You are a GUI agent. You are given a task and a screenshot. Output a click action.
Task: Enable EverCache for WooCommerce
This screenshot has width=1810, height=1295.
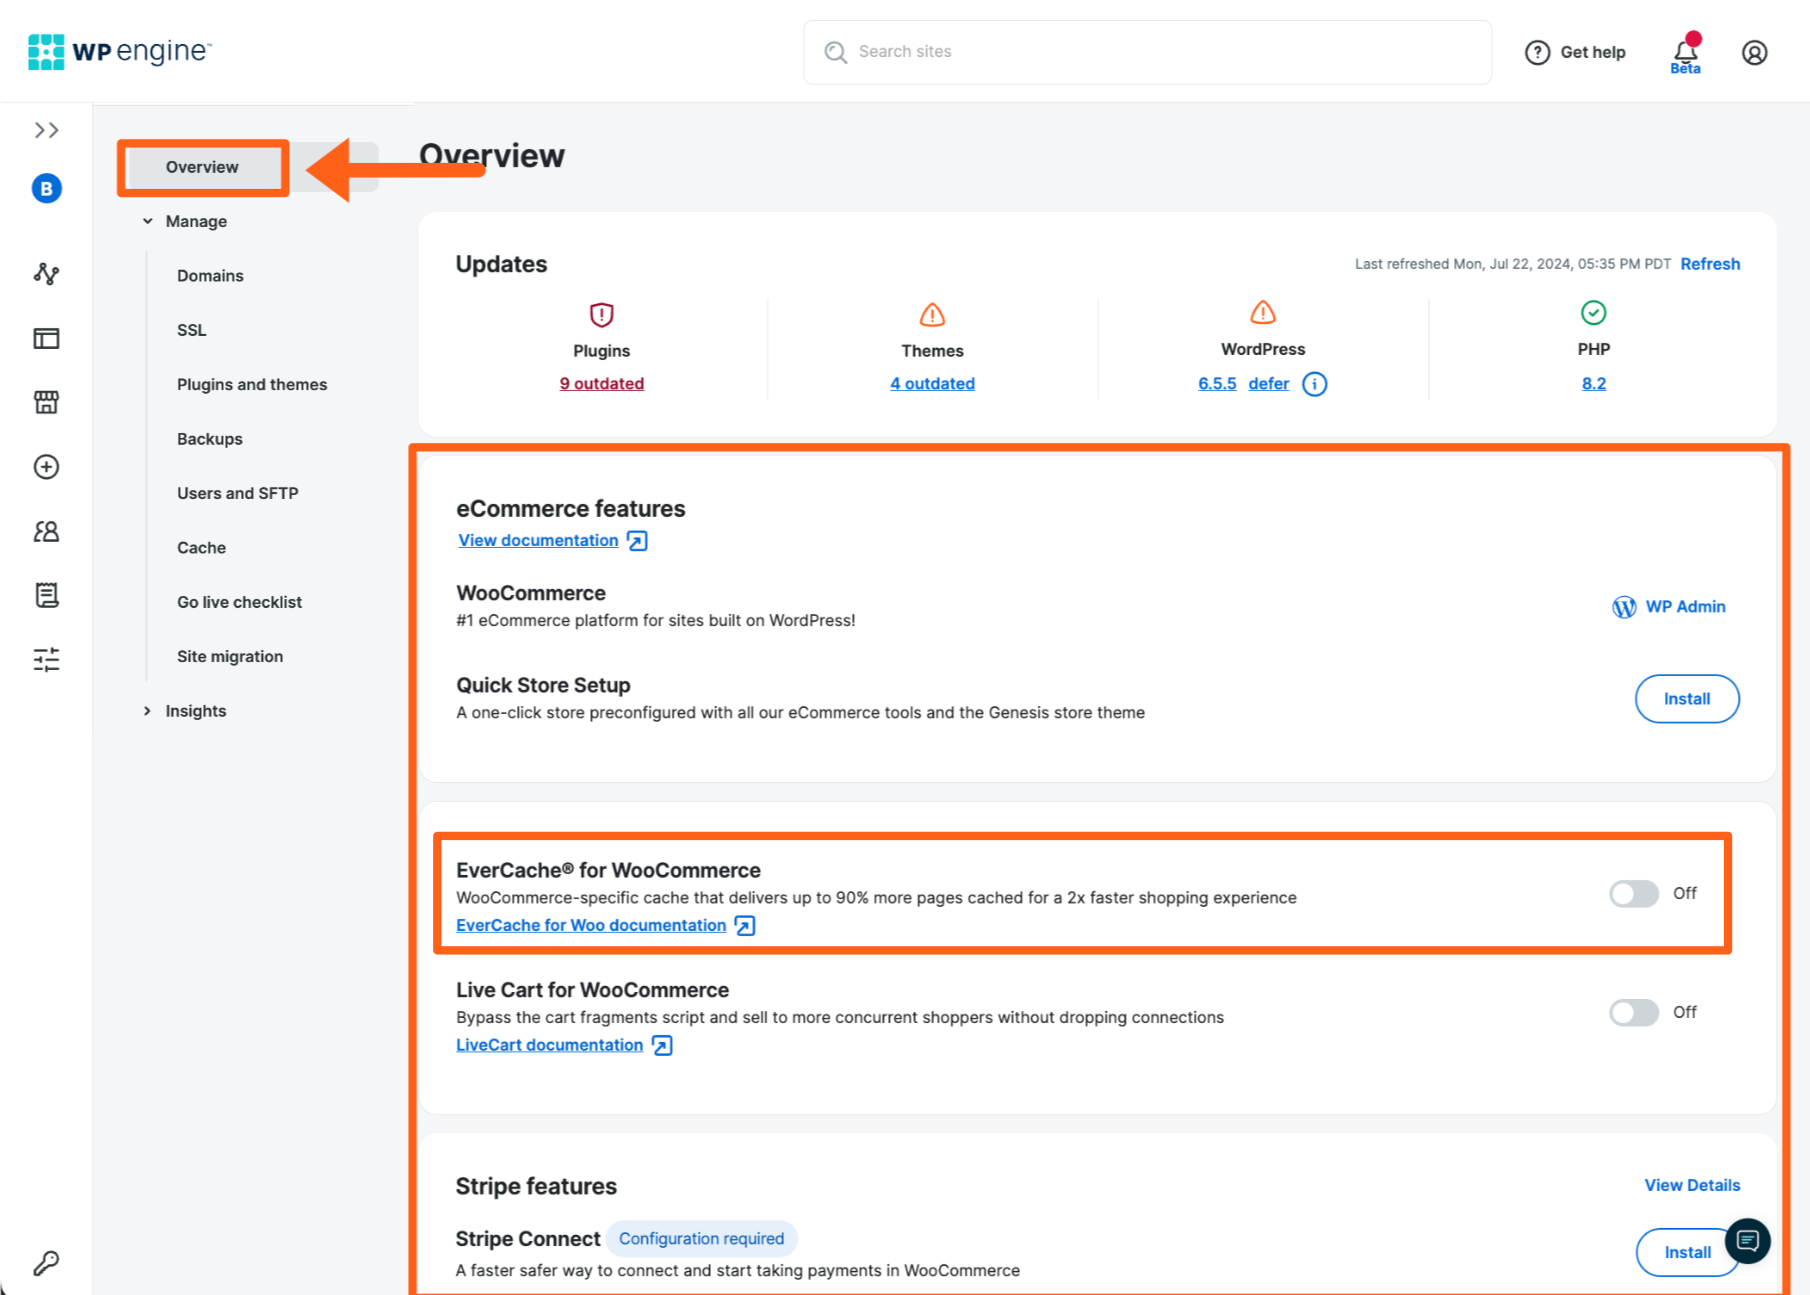tap(1634, 894)
